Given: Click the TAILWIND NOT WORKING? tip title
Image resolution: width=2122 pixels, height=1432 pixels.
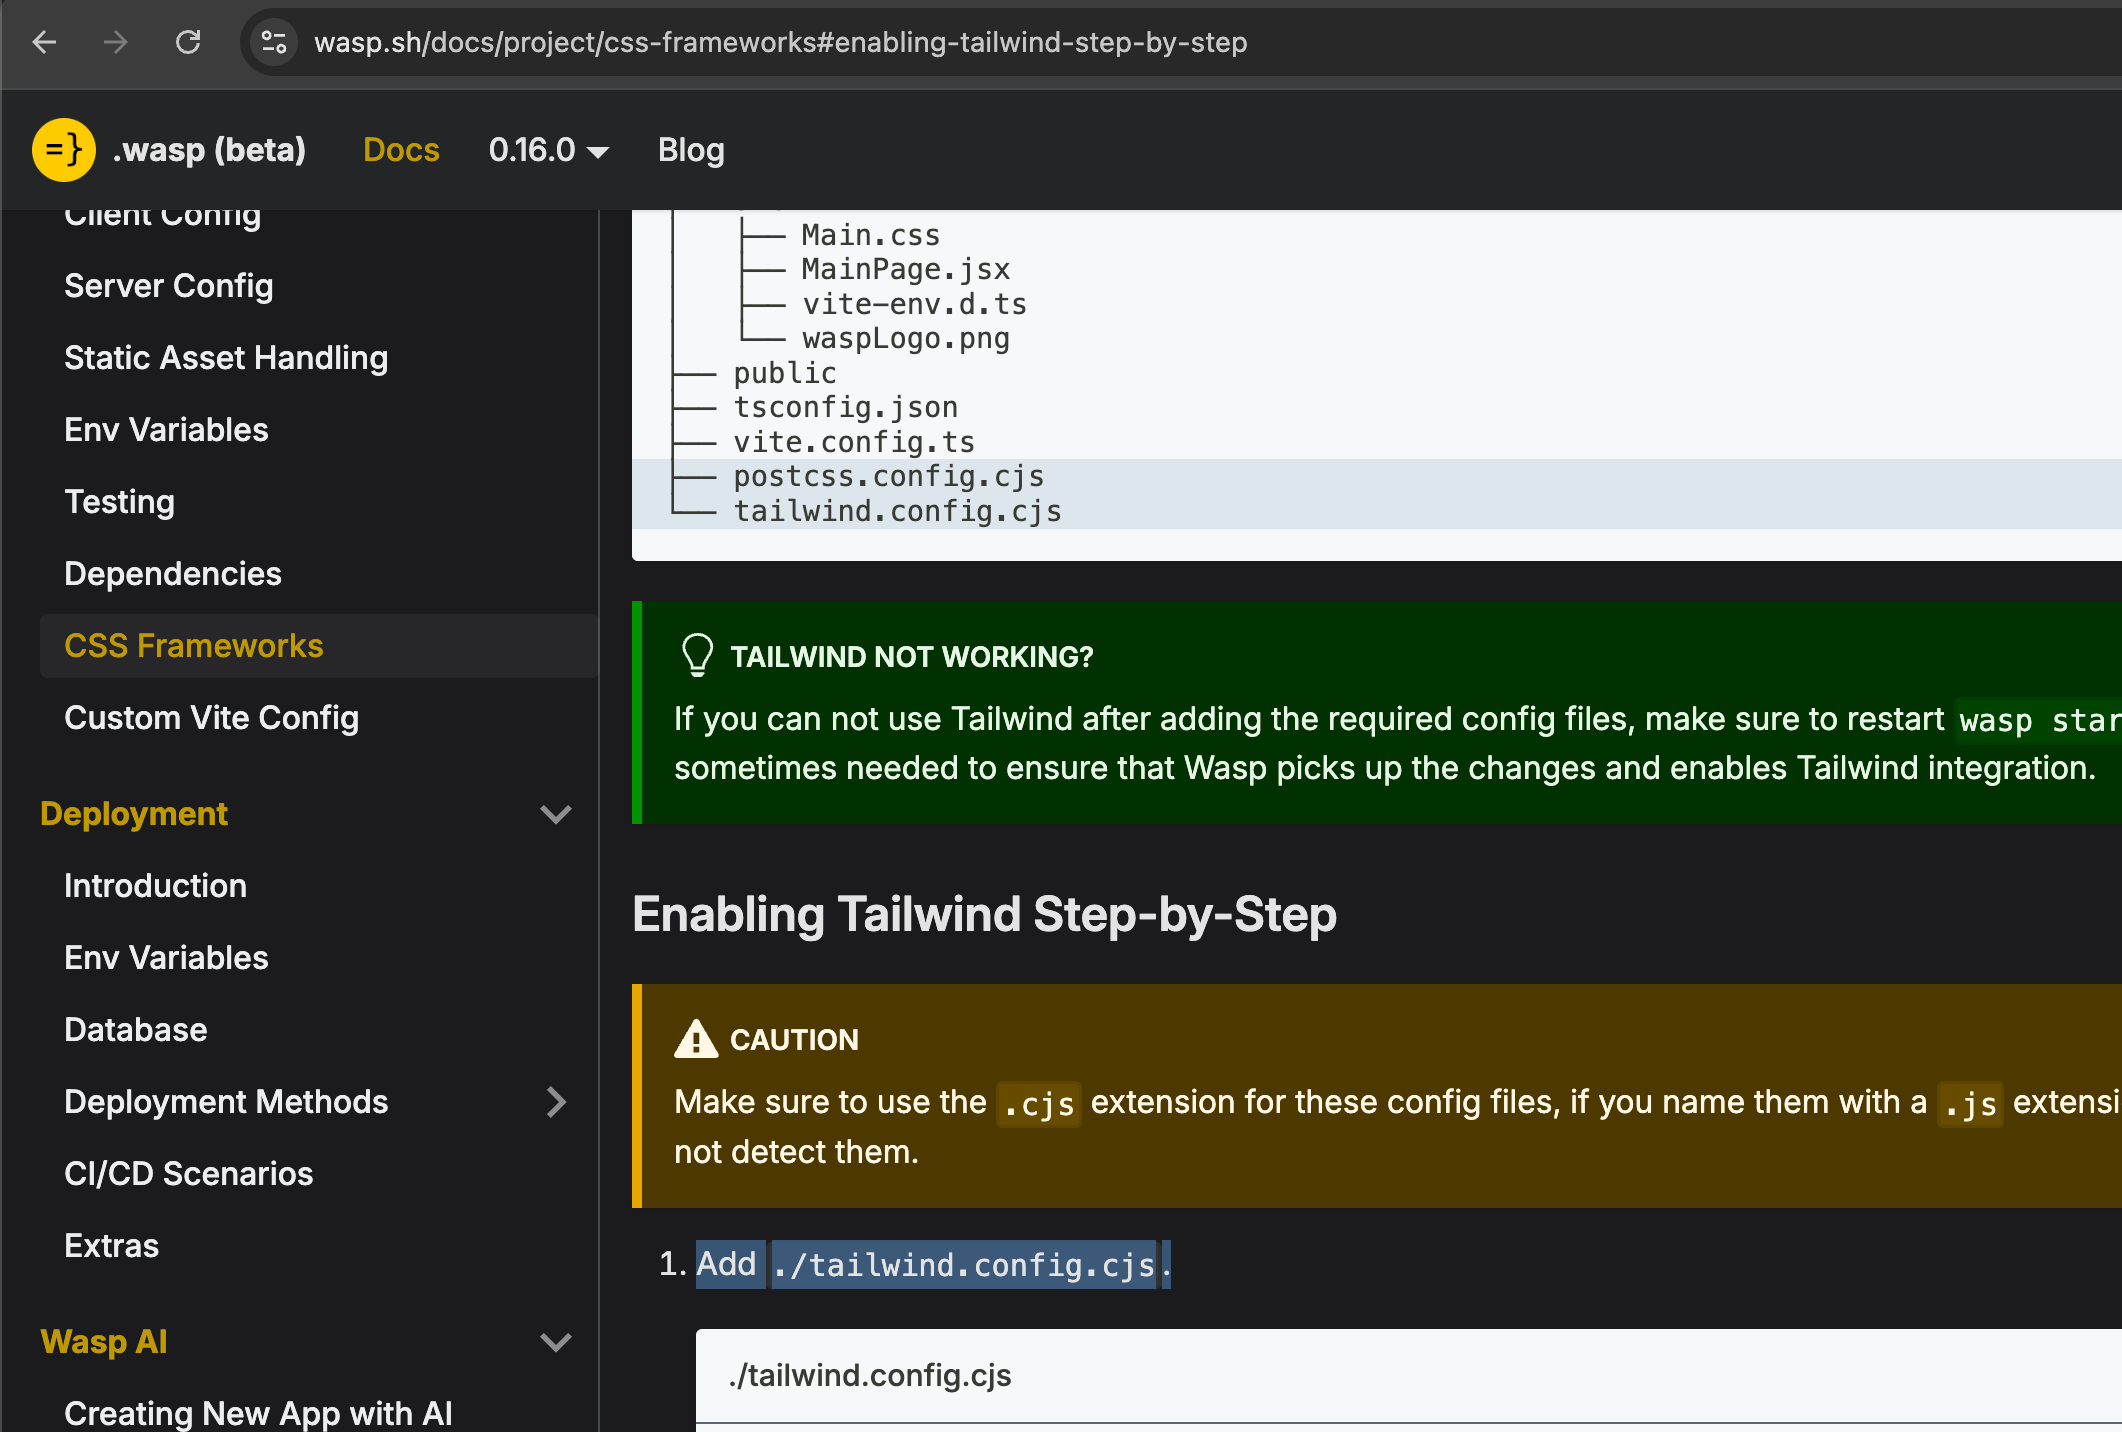Looking at the screenshot, I should point(912,657).
